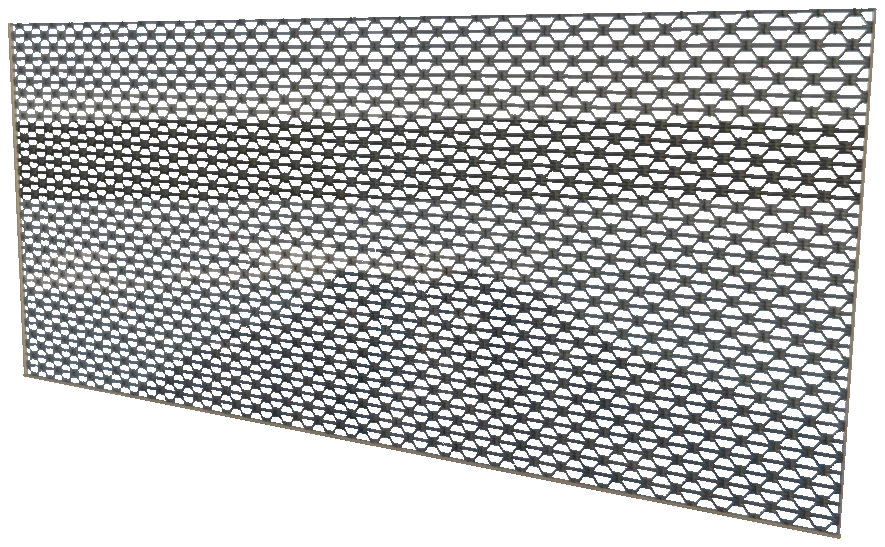Click the white background right of the panel
Screen dimensions: 885x547
879,282
